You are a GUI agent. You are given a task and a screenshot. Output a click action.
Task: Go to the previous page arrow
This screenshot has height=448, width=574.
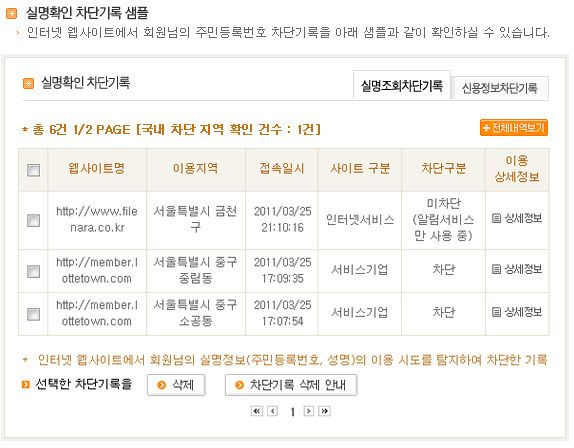click(x=272, y=411)
